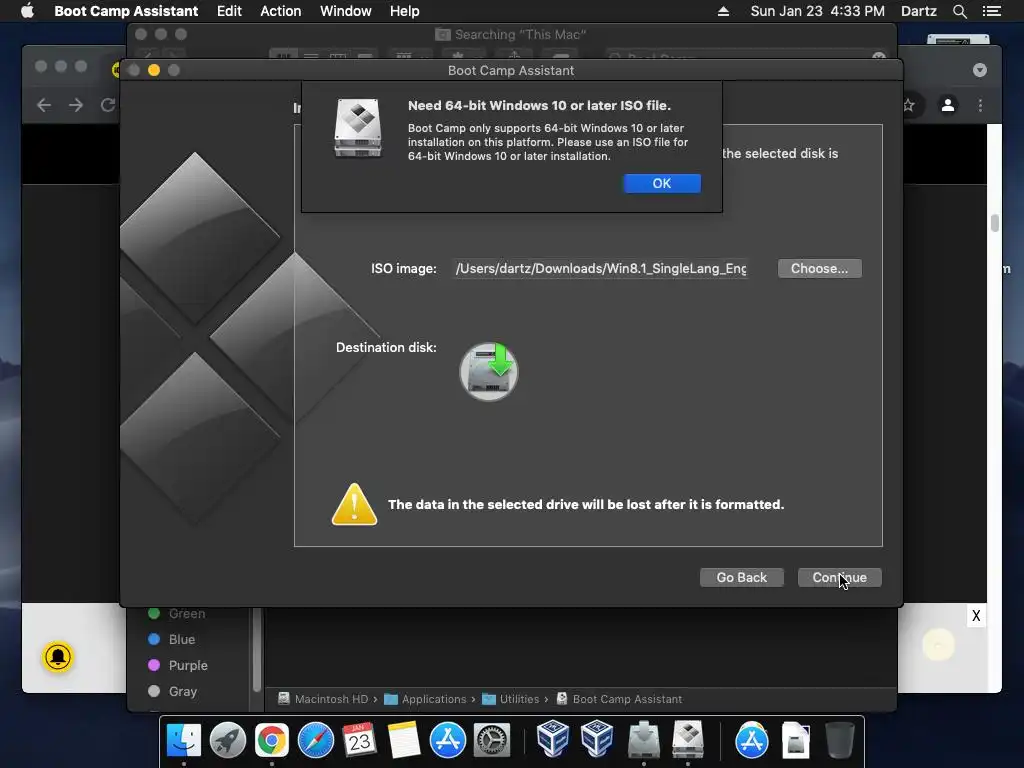Open Applications stack left of document stack
This screenshot has height=768, width=1024.
(x=752, y=740)
